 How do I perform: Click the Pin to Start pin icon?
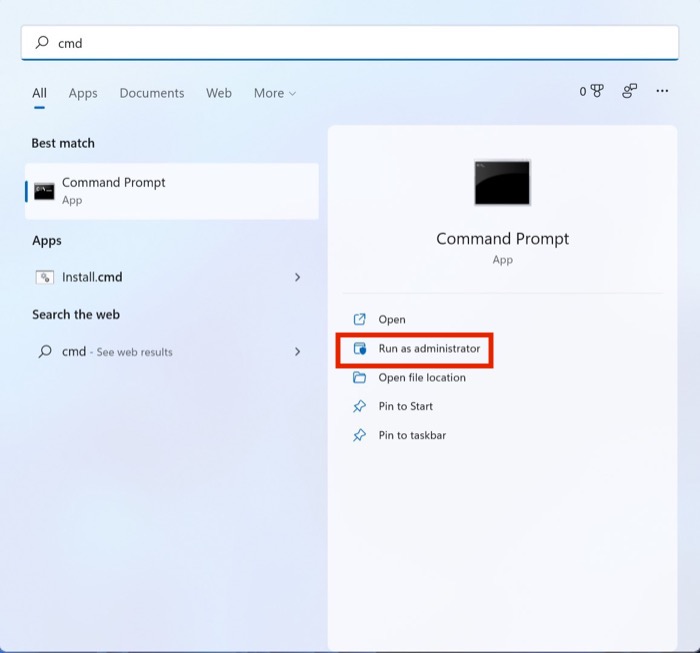point(359,406)
